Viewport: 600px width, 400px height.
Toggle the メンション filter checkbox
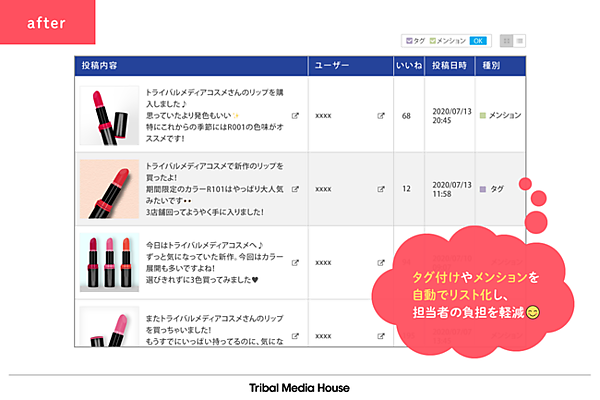point(432,41)
